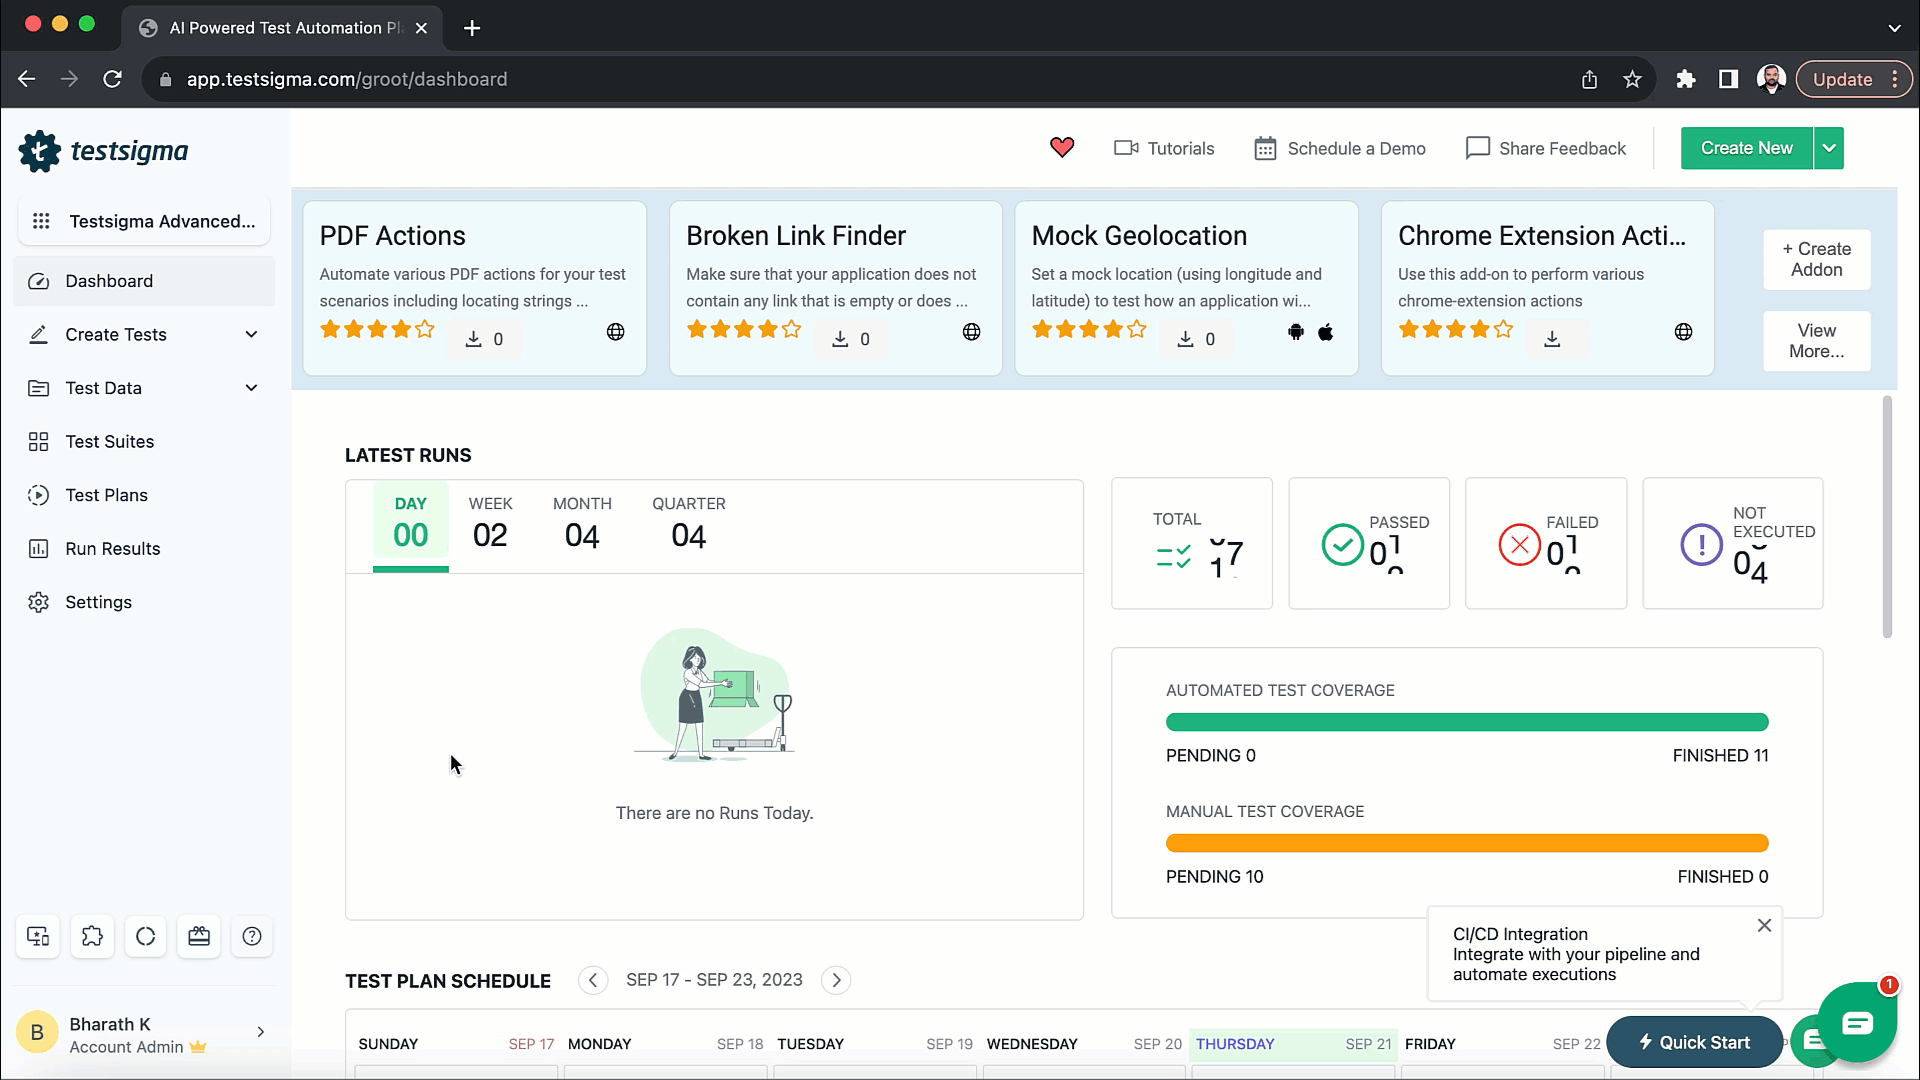Open Create New dropdown arrow
This screenshot has width=1920, height=1080.
[1829, 148]
